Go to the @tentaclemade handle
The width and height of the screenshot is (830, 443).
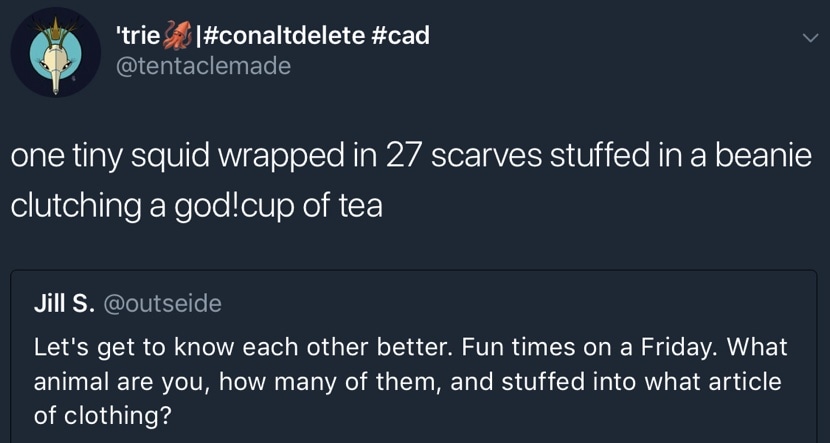point(203,66)
